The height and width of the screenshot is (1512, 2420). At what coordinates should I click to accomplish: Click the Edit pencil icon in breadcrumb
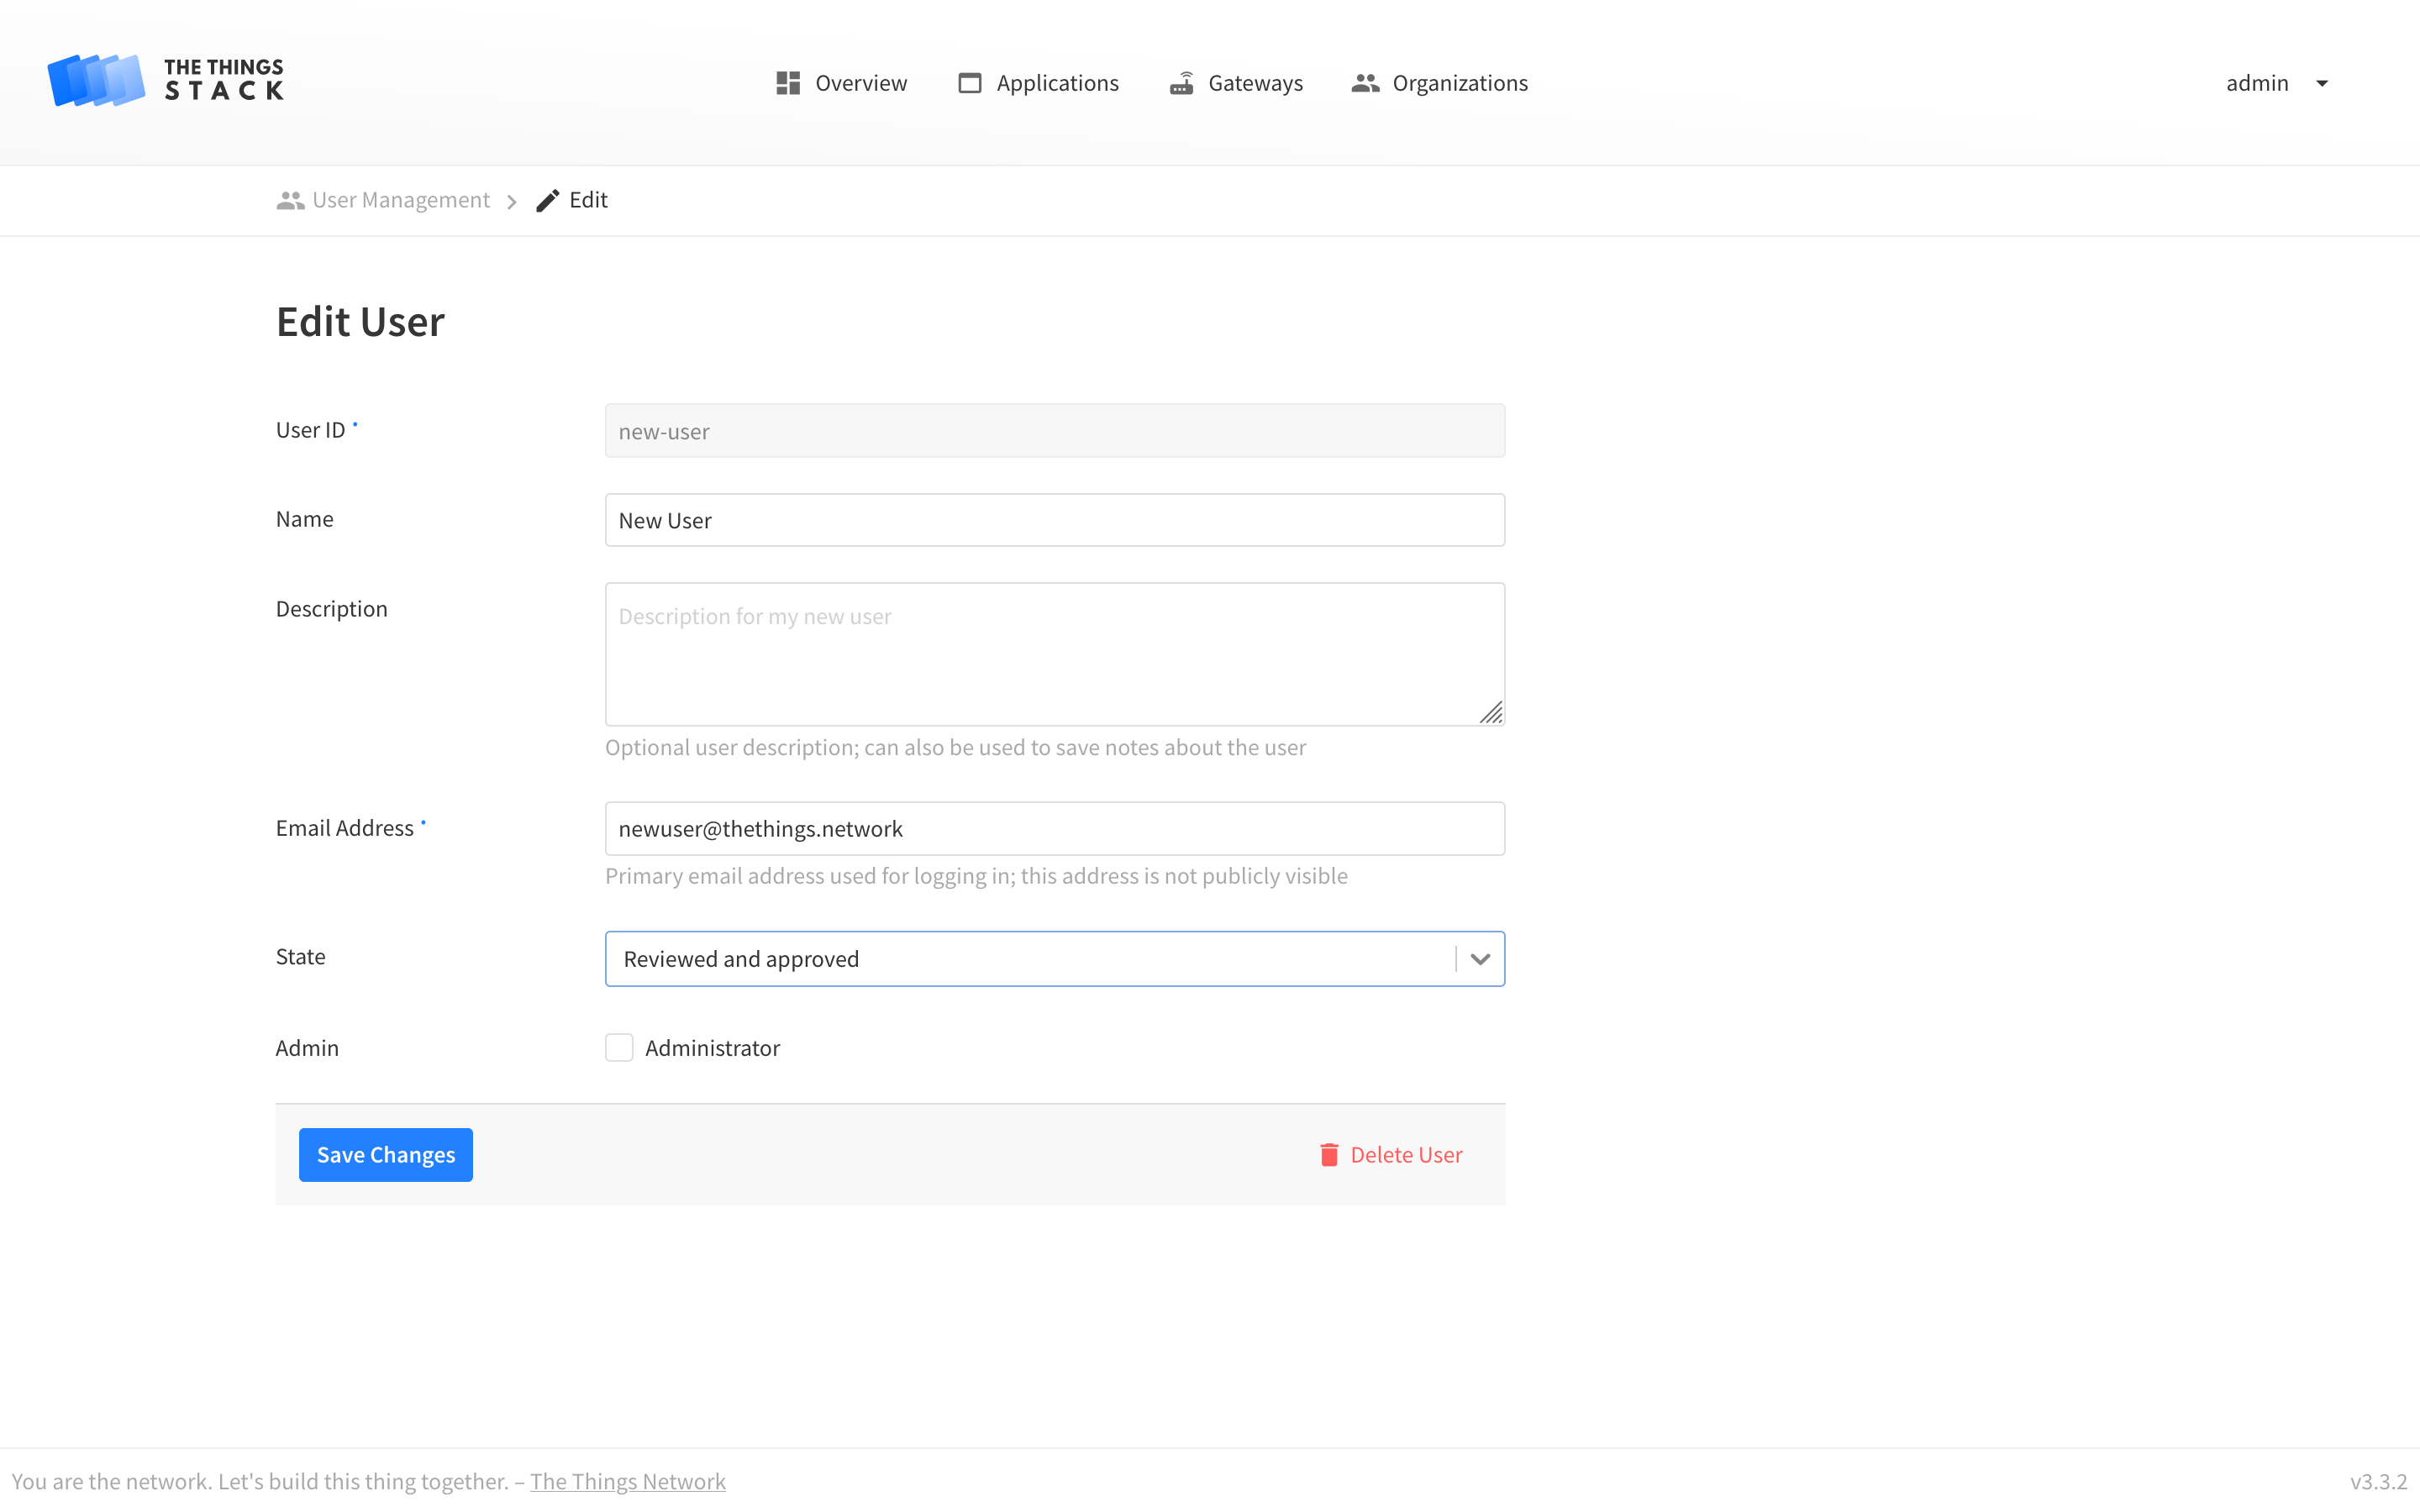tap(546, 200)
